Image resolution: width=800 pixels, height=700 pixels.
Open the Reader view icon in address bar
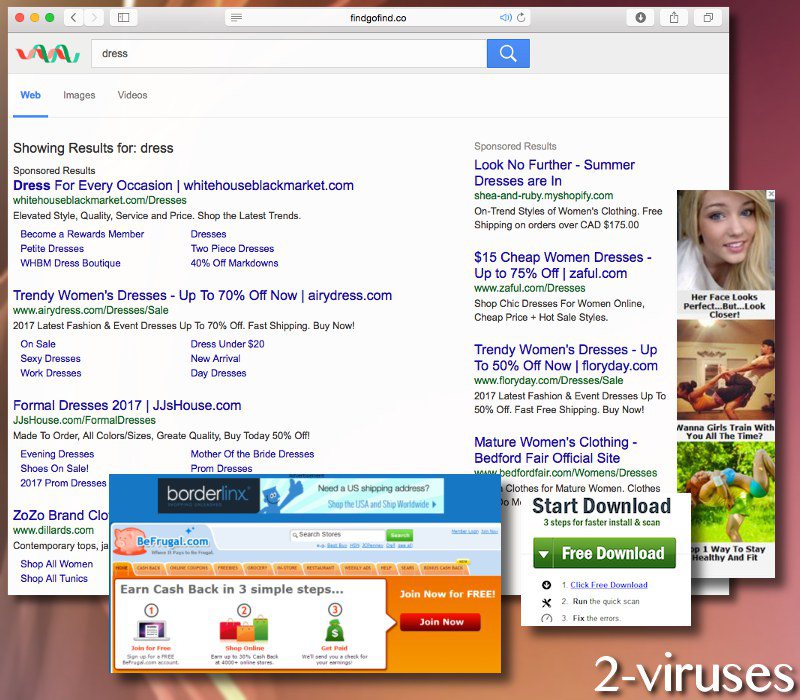click(237, 17)
